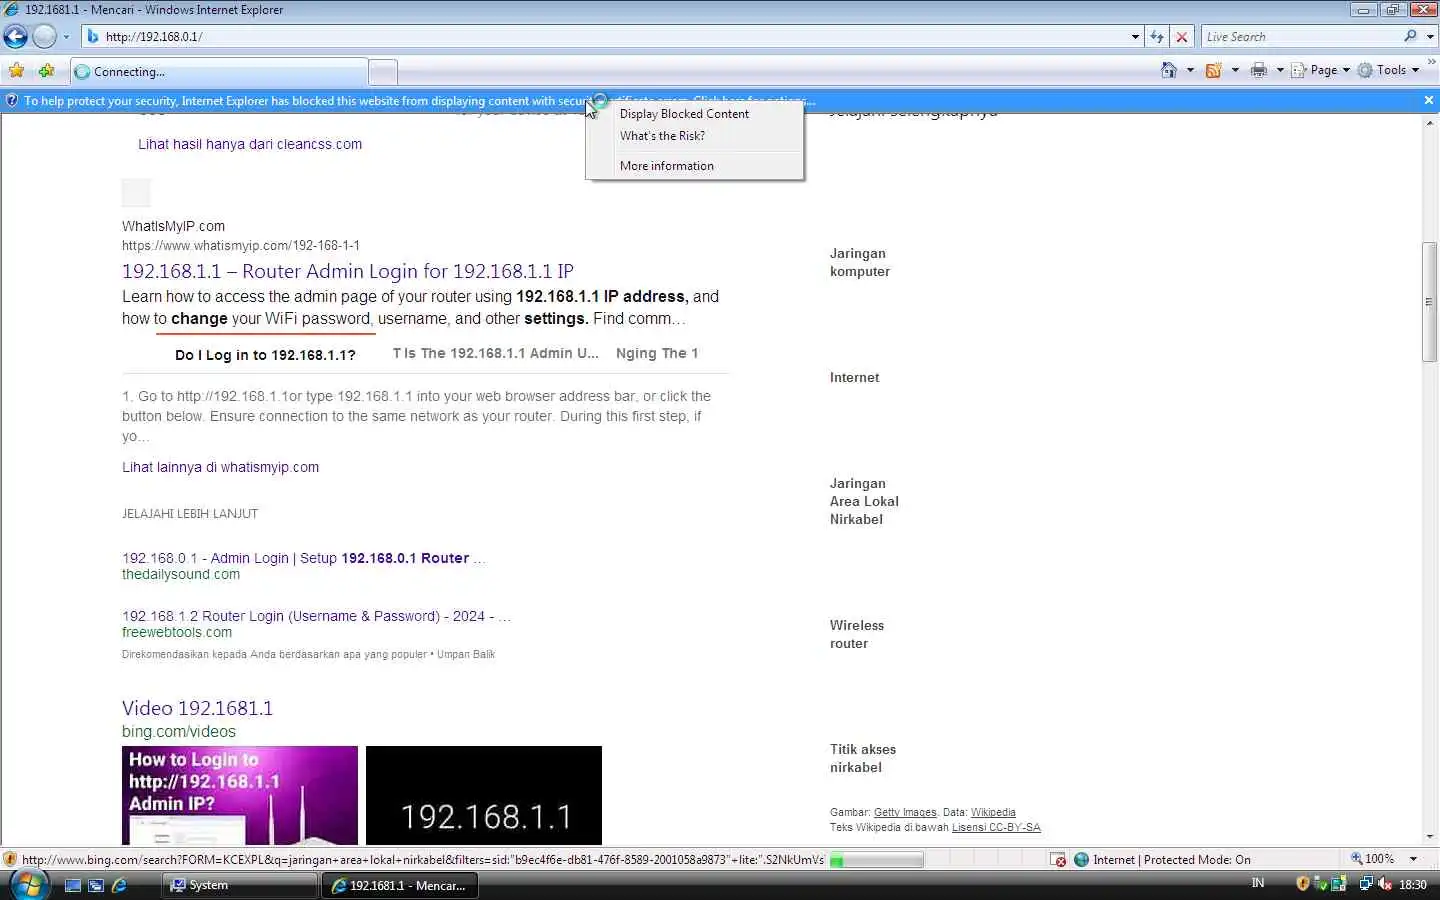Launch Internet Explorer from quick launch
The width and height of the screenshot is (1440, 900).
119,885
